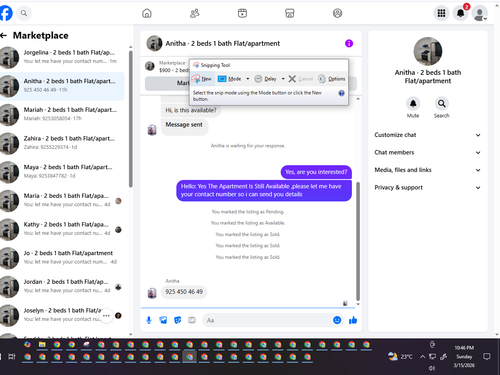Screen dimensions: 500x375
Task: Attach a photo icon in composer
Action: tap(163, 320)
